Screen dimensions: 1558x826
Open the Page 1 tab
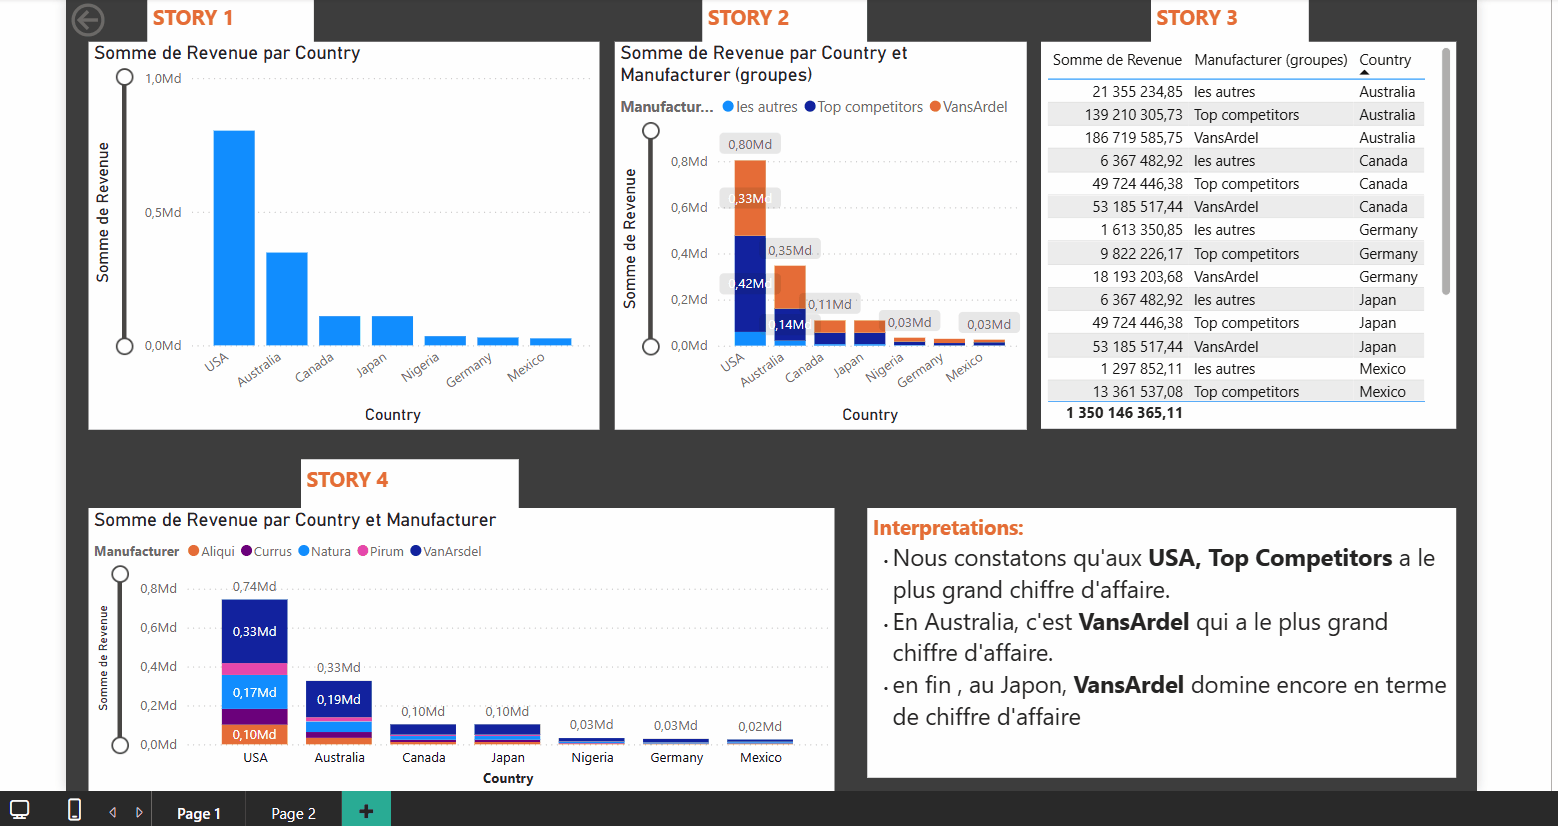199,813
